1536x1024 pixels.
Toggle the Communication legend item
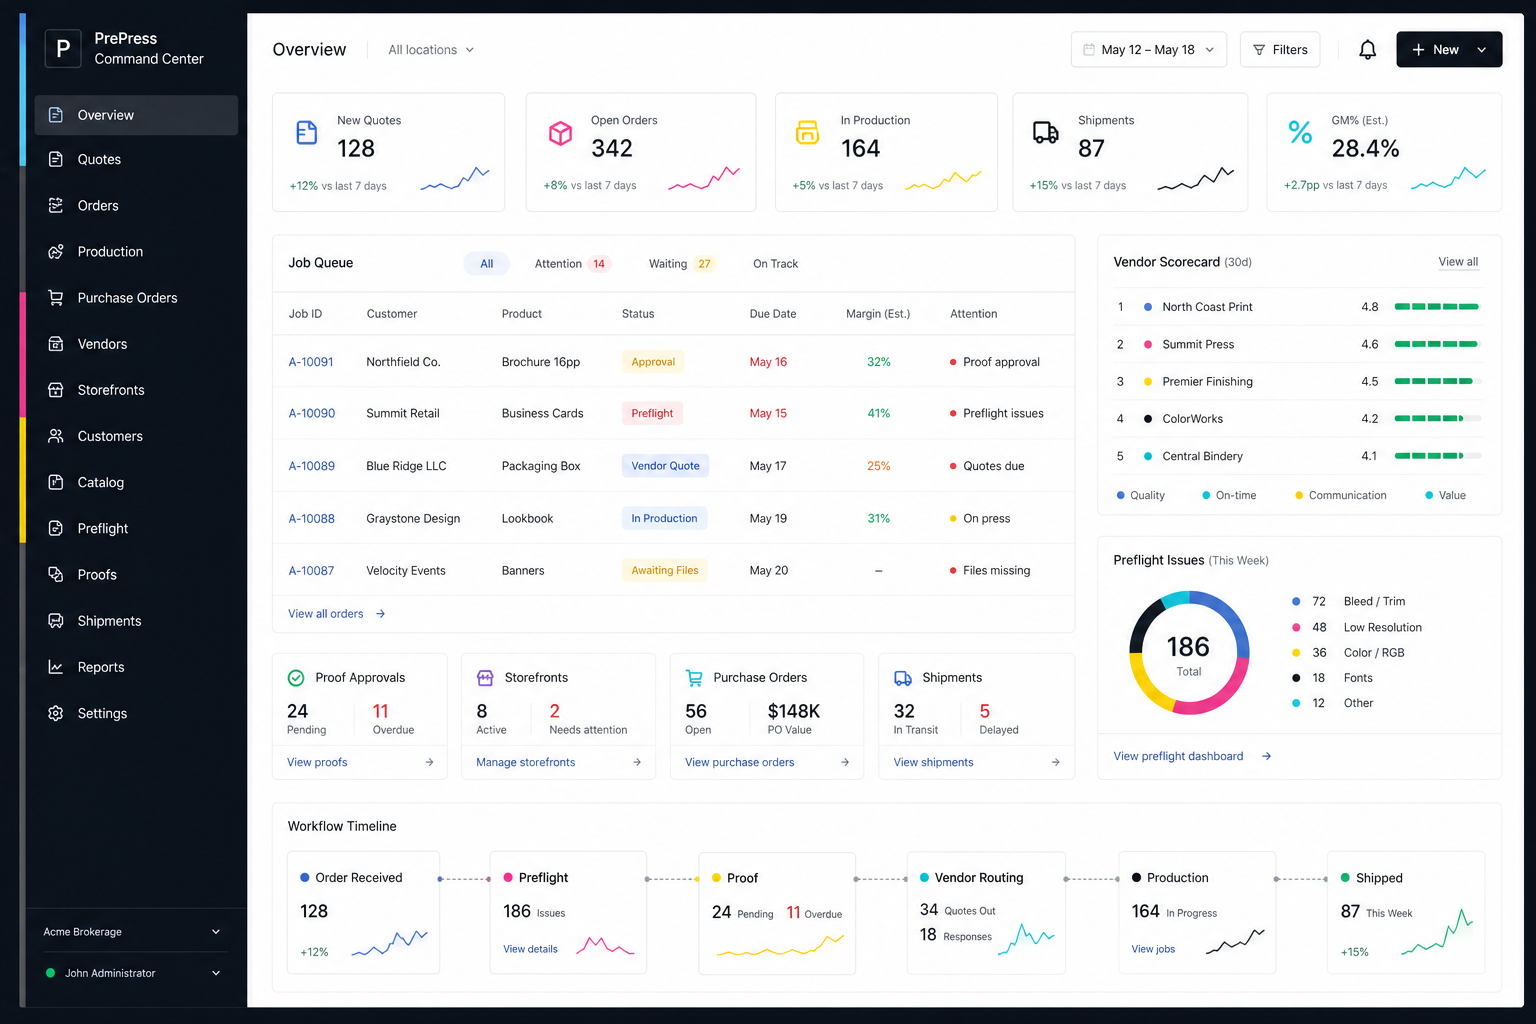coord(1341,495)
